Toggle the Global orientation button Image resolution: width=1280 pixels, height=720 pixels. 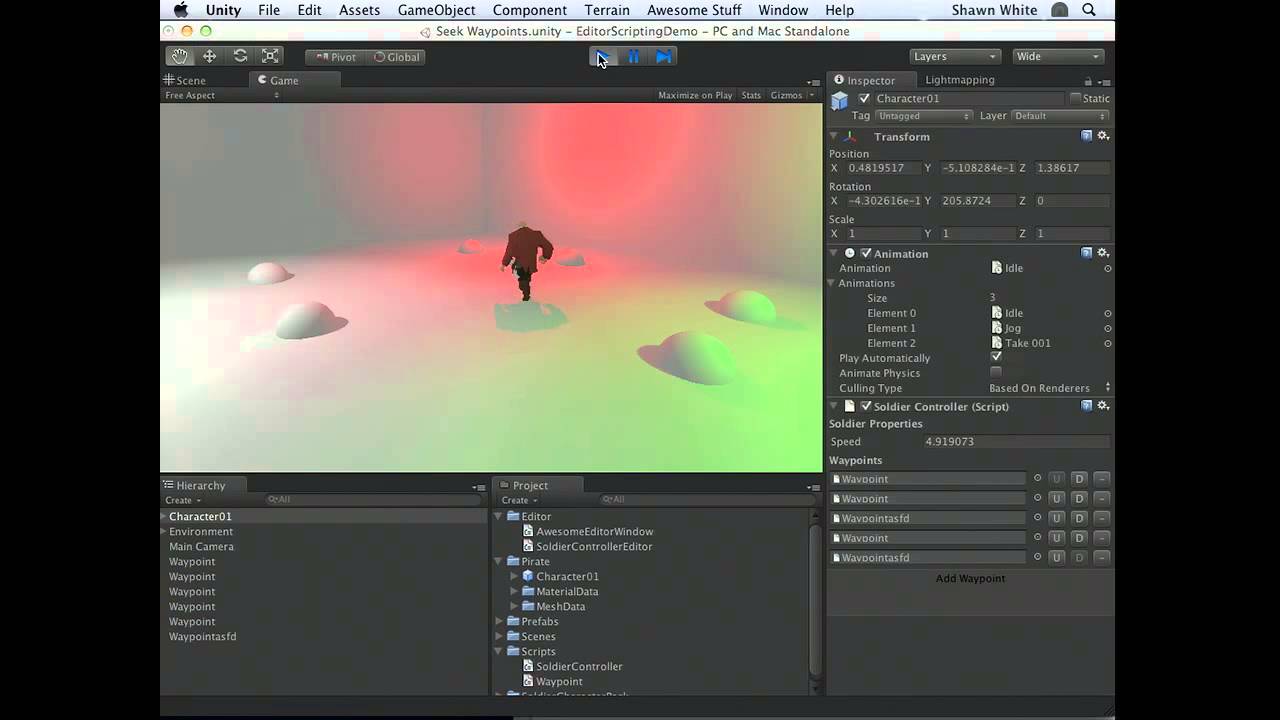point(397,57)
